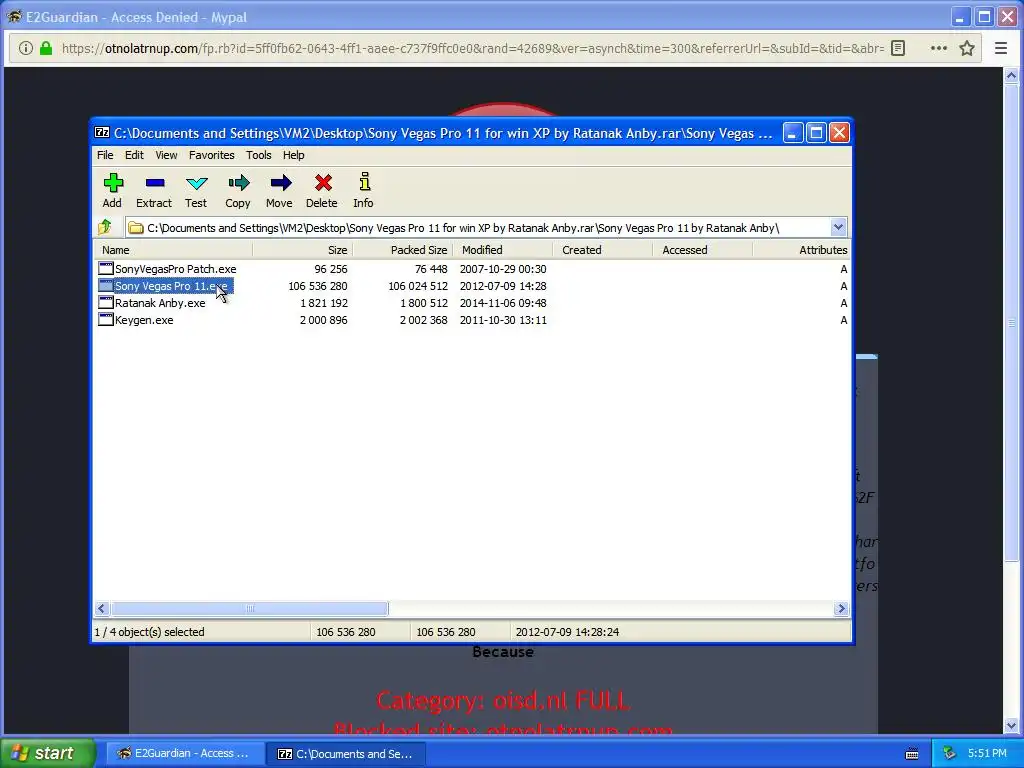Sort by the Accessed column header
Viewport: 1024px width, 768px height.
coord(702,250)
